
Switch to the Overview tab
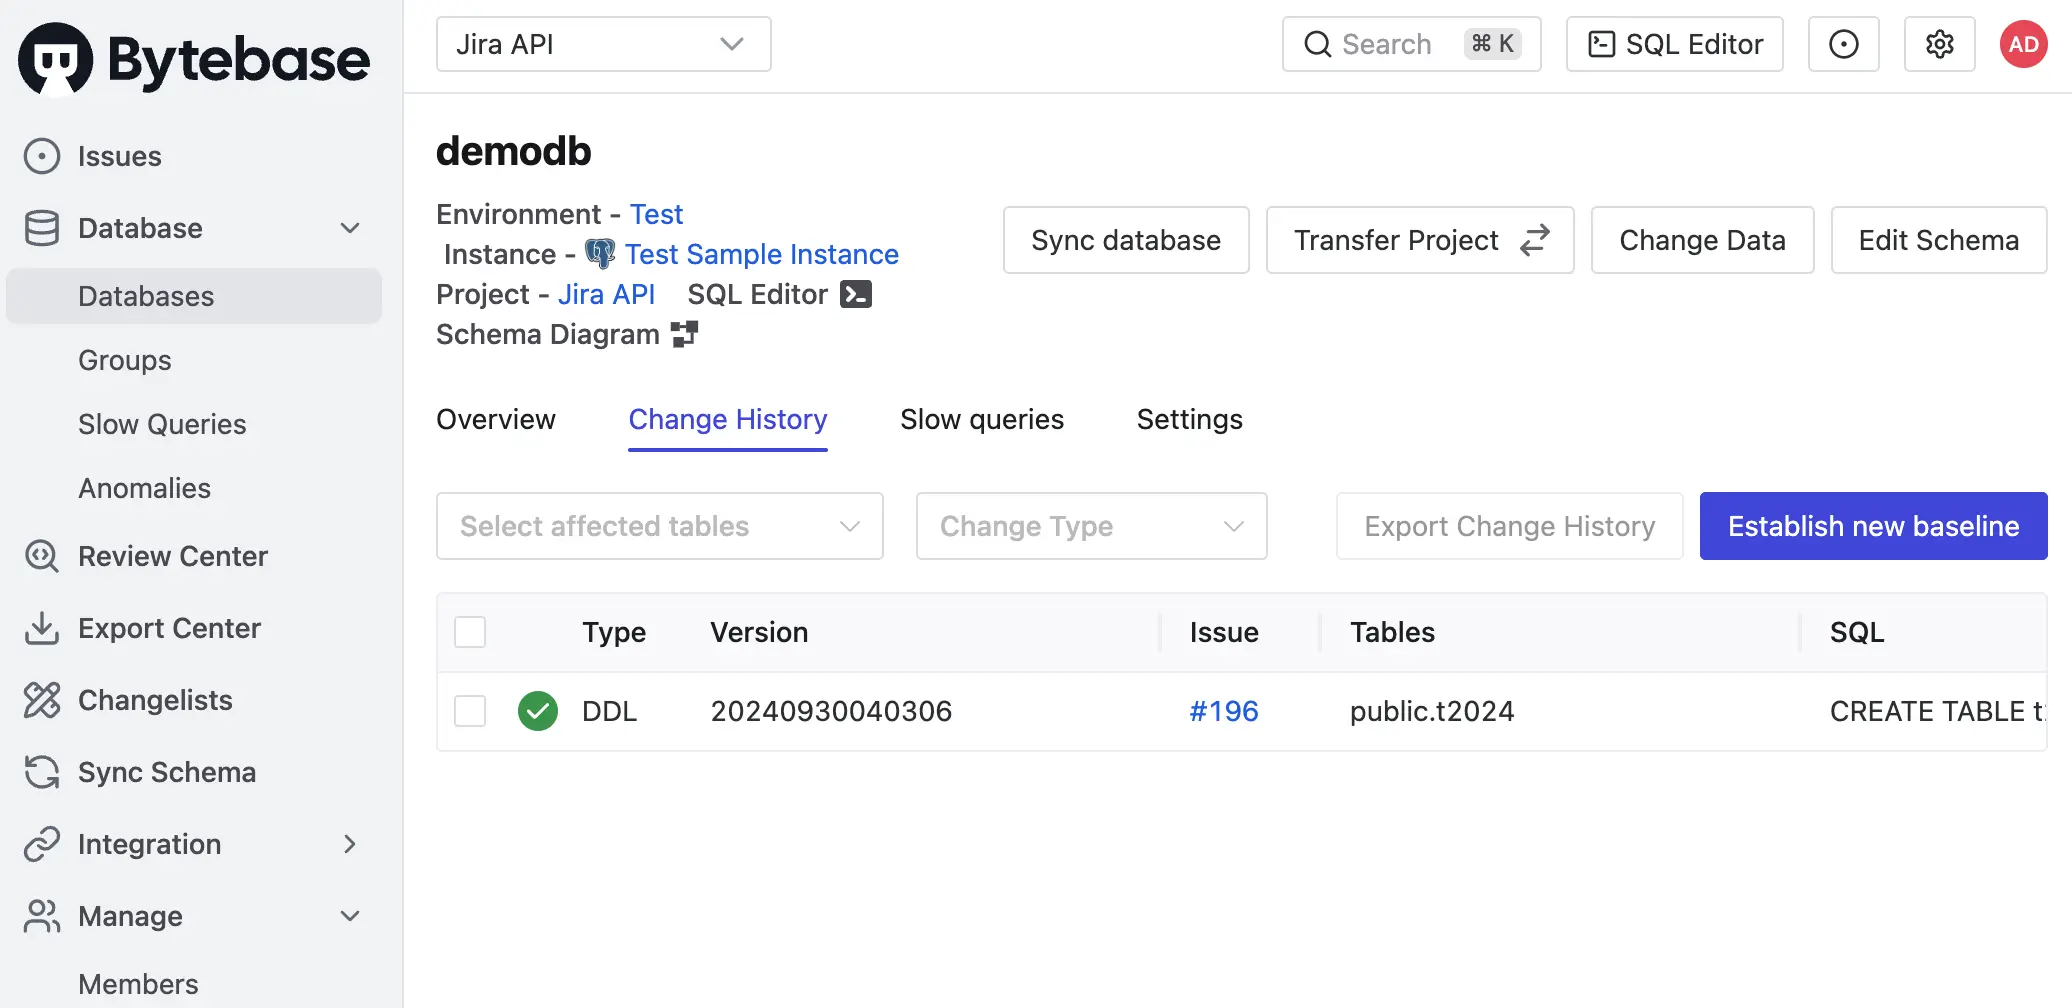pyautogui.click(x=496, y=419)
